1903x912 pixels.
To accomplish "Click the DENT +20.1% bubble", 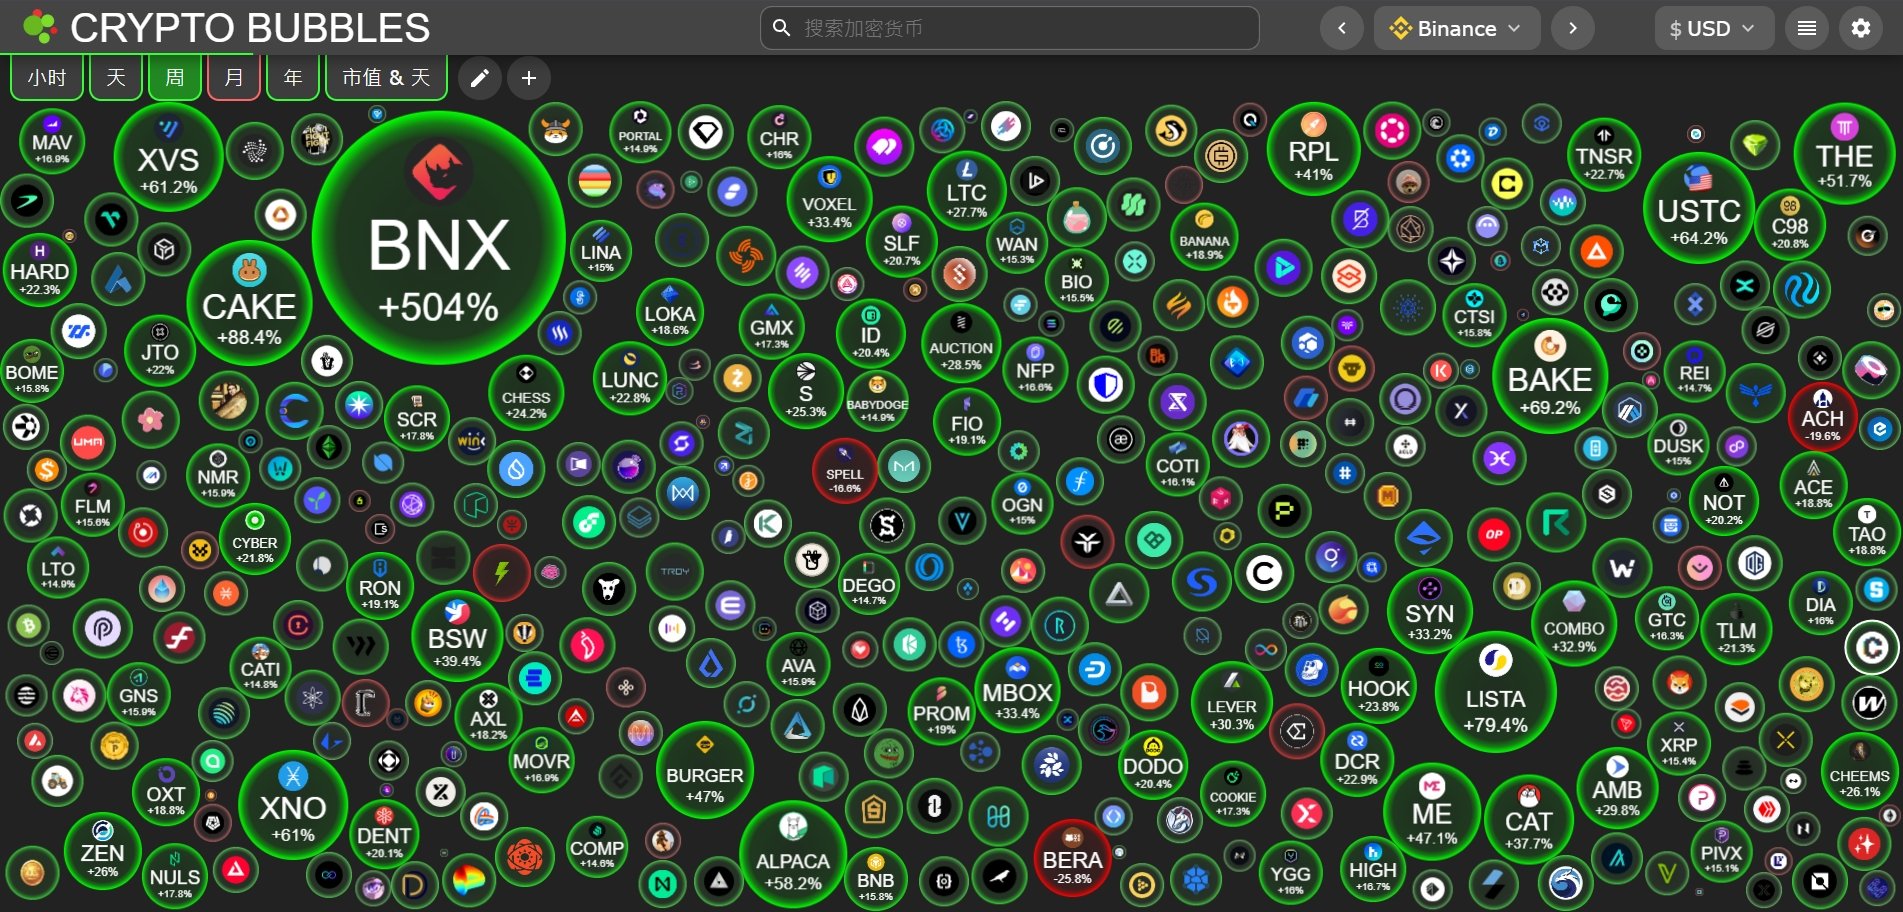I will [x=384, y=834].
